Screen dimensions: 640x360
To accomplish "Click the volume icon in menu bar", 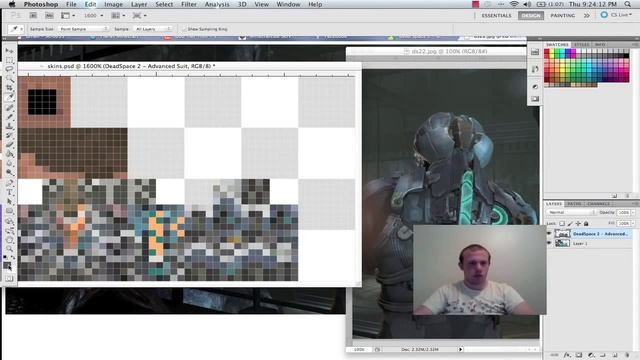I will (527, 4).
